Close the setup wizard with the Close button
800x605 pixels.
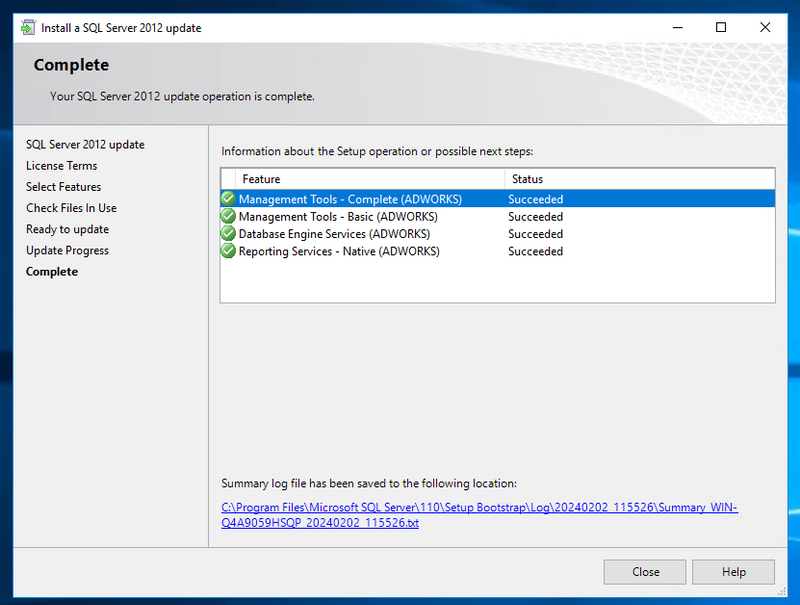coord(645,572)
